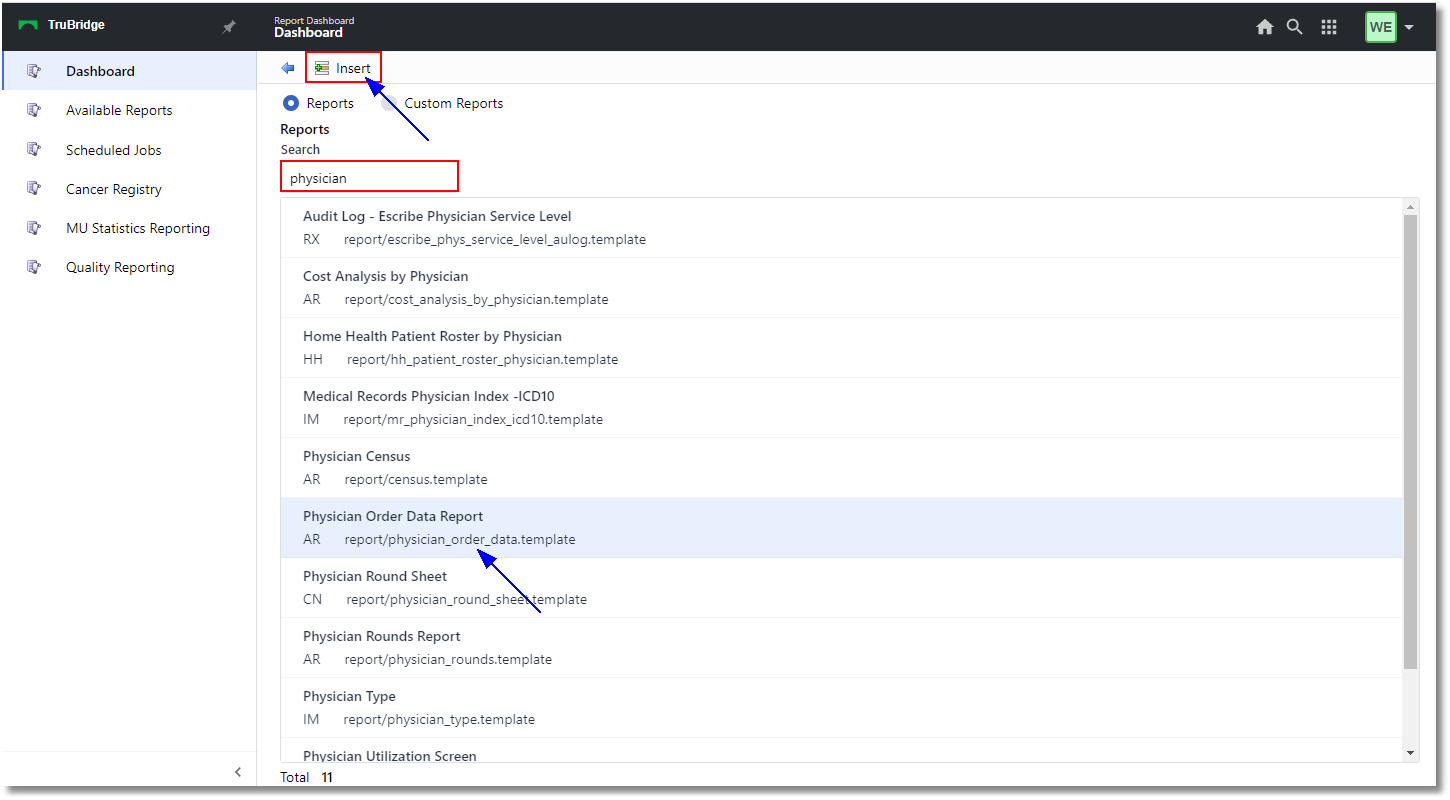Viewport: 1450px width, 800px height.
Task: Click the report list scrollbar thumb
Action: click(1410, 440)
